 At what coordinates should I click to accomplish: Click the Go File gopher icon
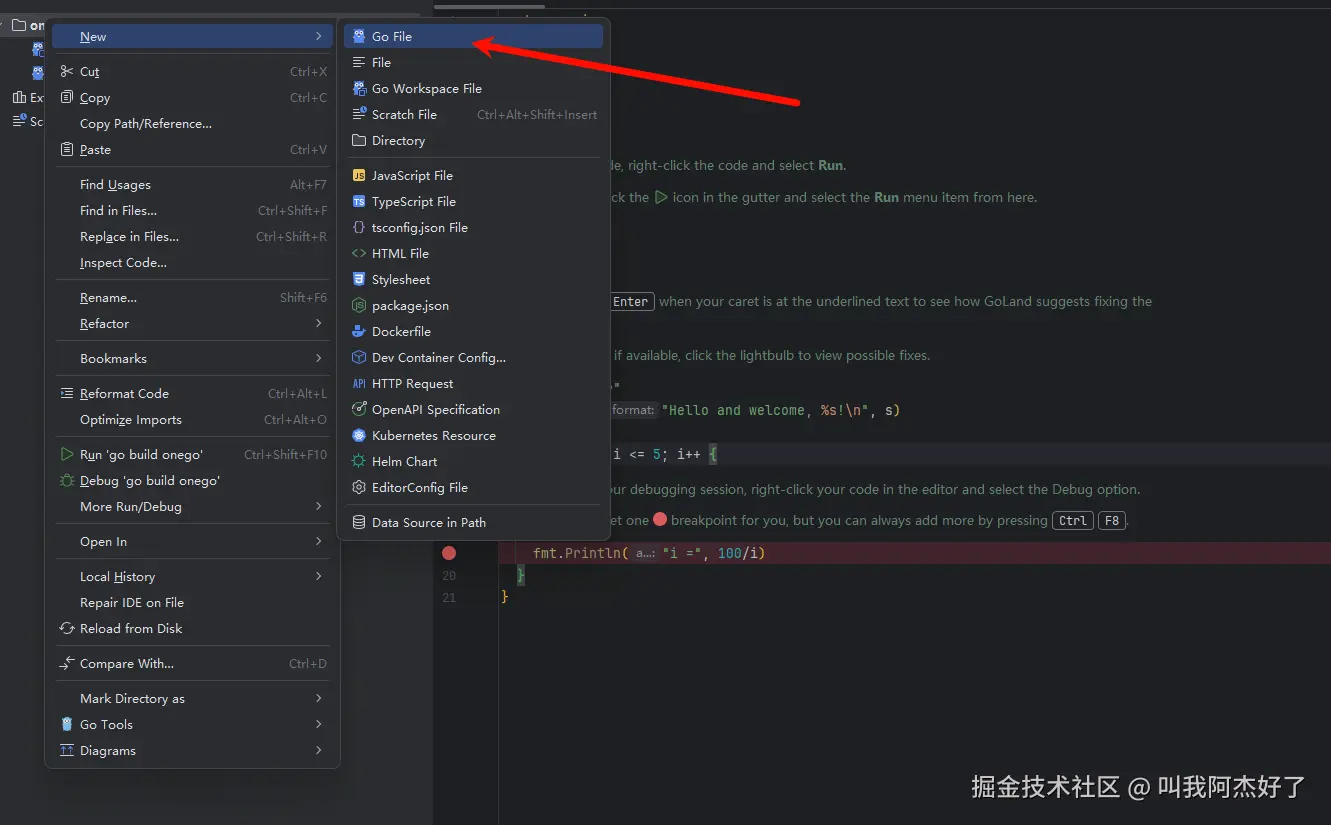(x=359, y=36)
